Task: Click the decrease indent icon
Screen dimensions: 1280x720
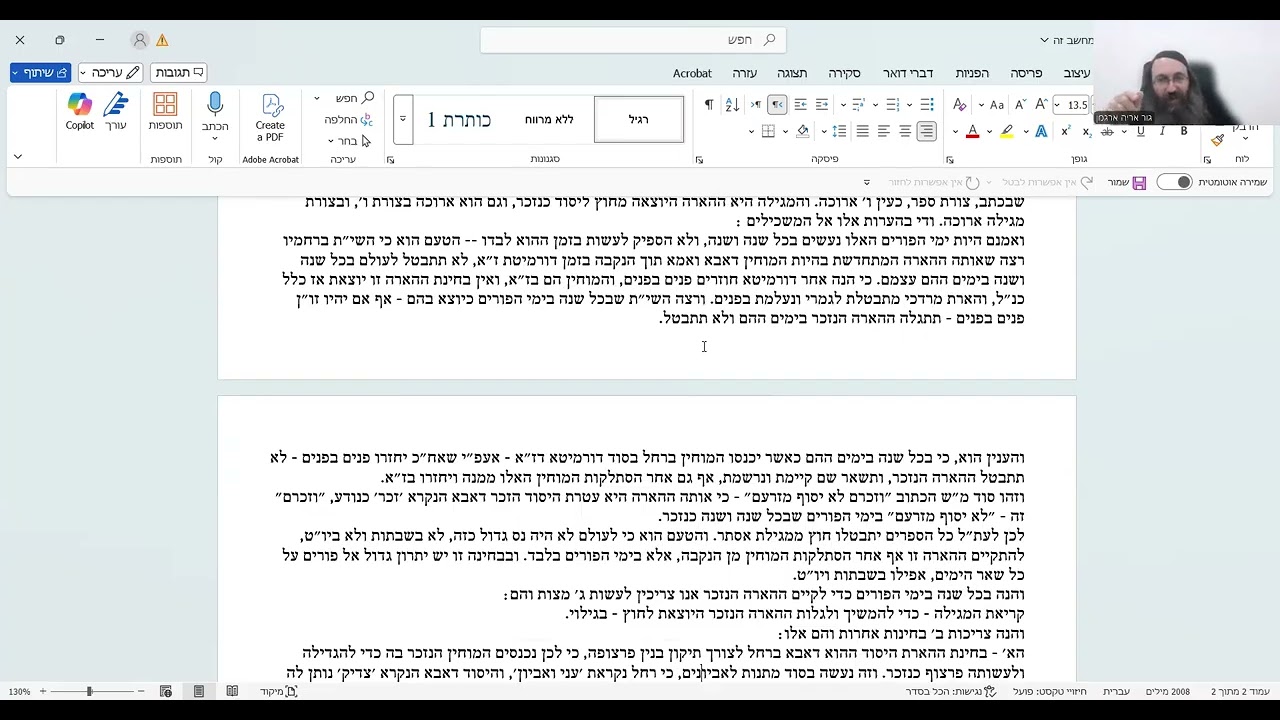Action: [822, 105]
